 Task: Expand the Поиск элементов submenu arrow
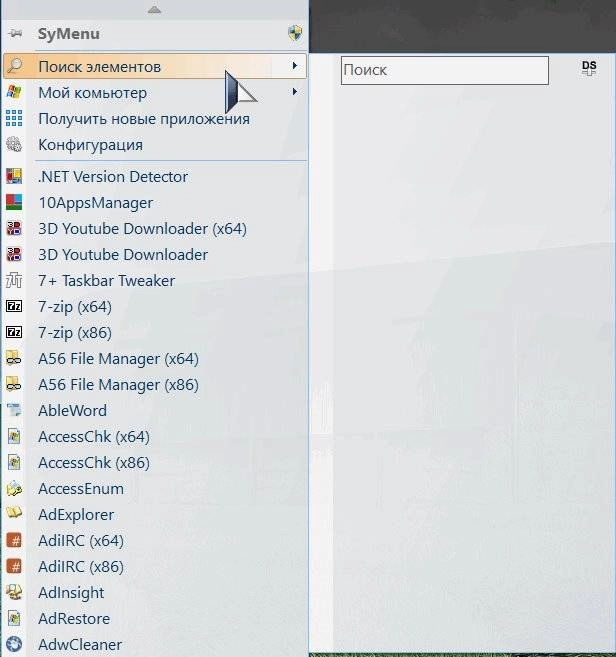(295, 66)
